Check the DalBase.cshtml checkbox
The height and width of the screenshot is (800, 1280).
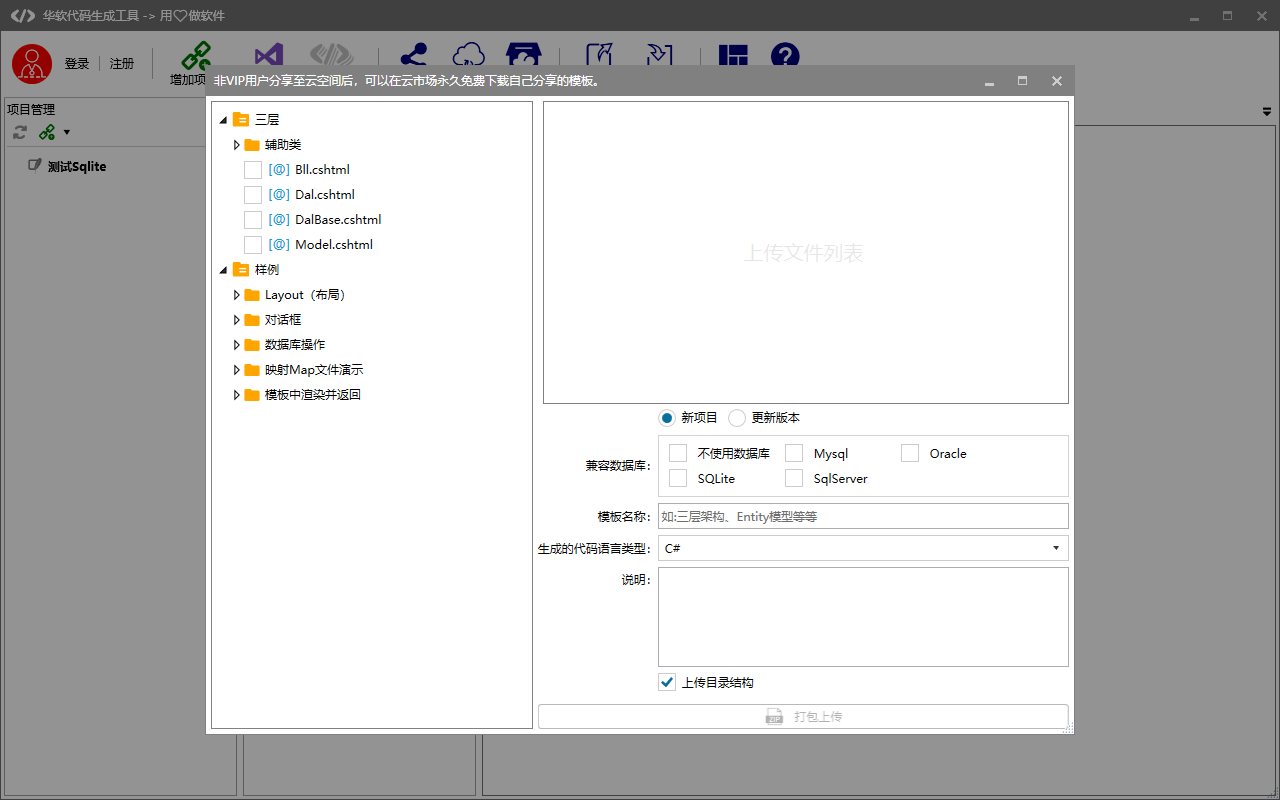point(253,220)
